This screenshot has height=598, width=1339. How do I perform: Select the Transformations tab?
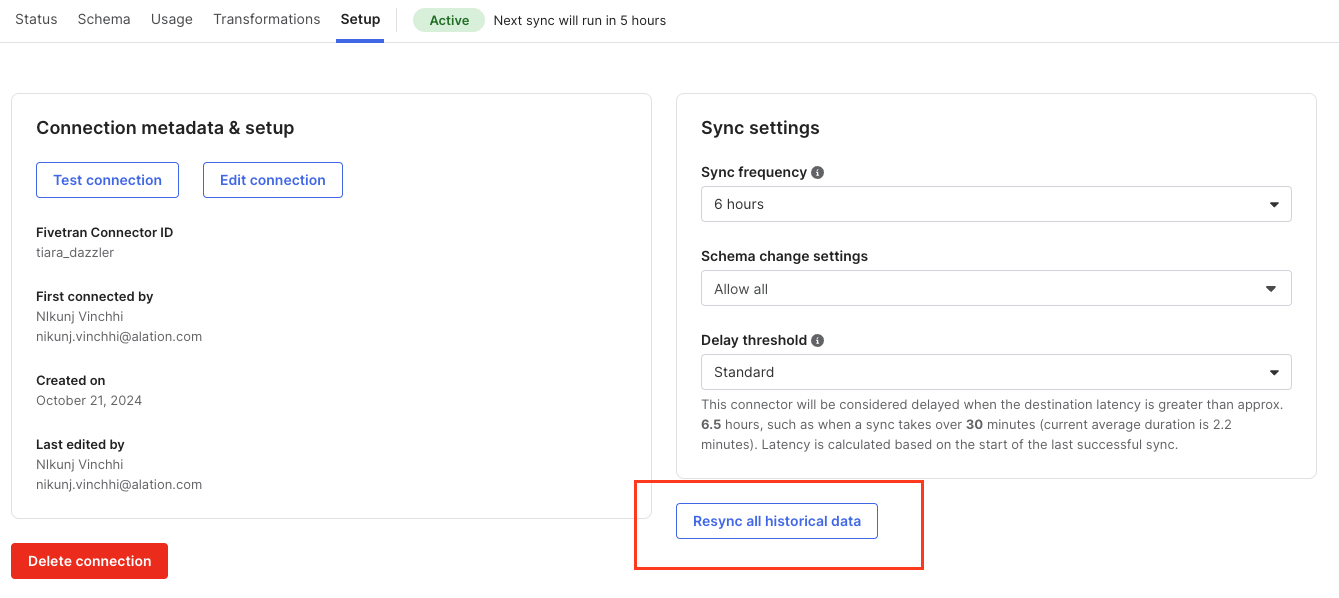267,20
